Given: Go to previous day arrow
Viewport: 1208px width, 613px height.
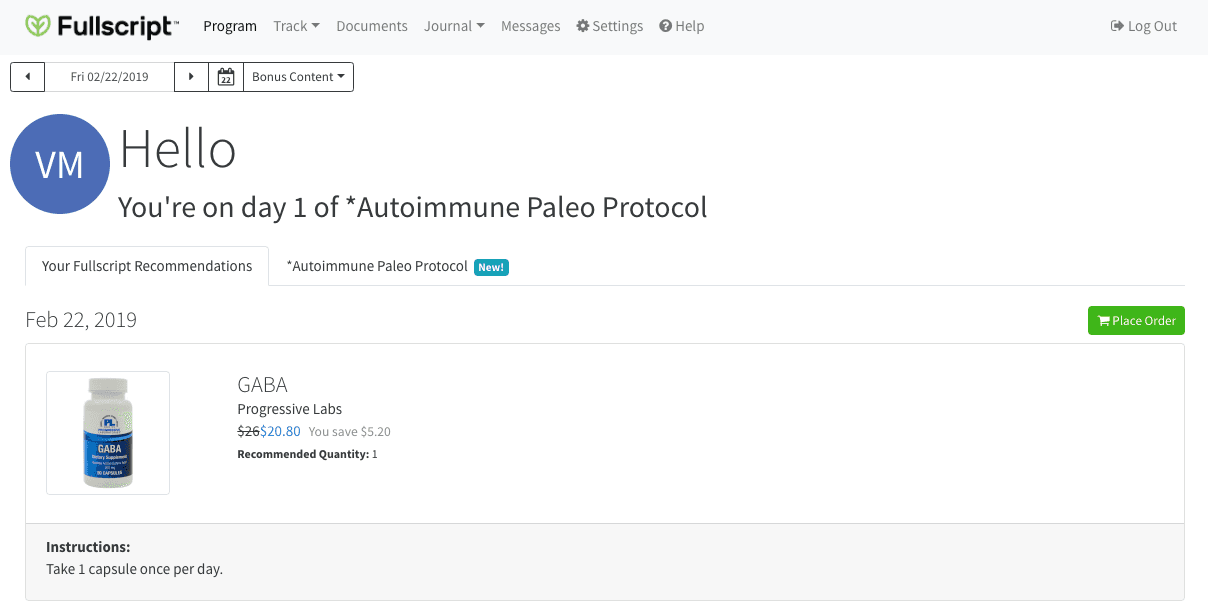Looking at the screenshot, I should click(x=28, y=77).
